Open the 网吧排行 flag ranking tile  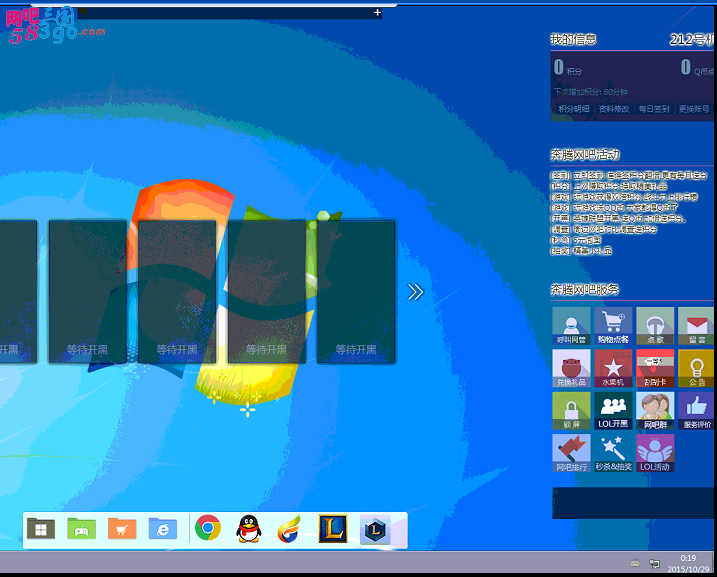[571, 453]
